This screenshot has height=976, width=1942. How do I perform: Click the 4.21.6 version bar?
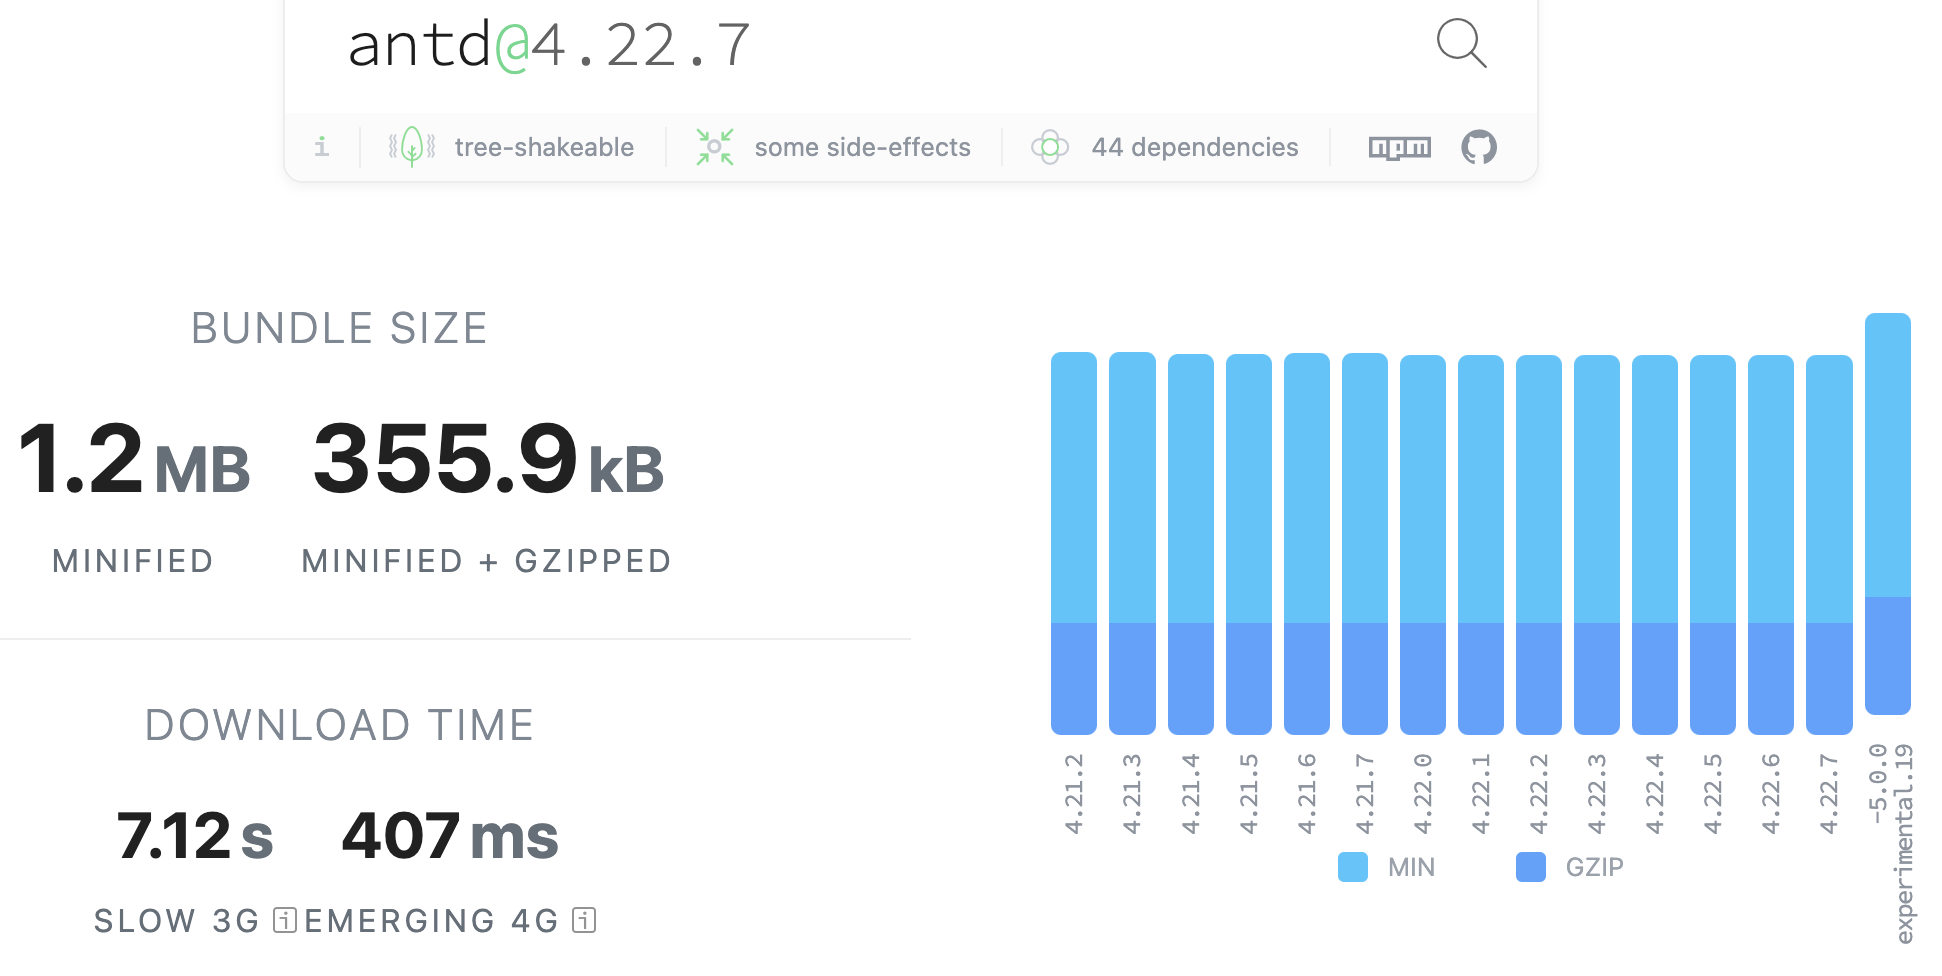pos(1307,544)
